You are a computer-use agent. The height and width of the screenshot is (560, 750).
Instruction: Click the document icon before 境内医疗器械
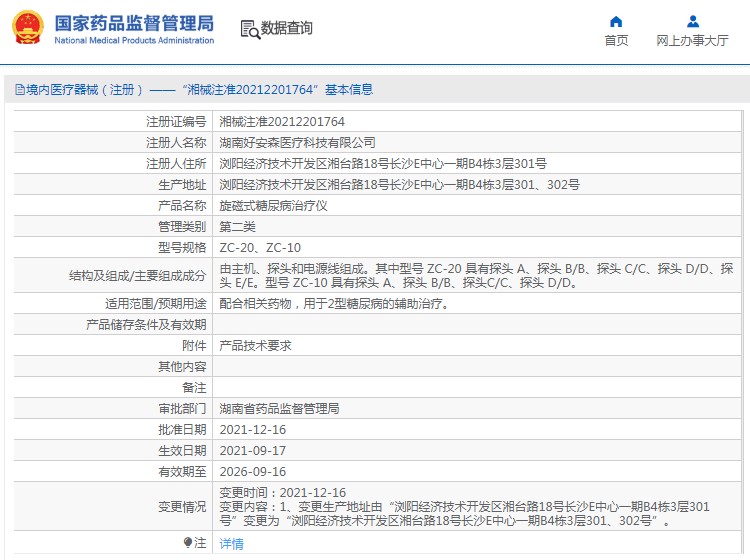[x=20, y=89]
